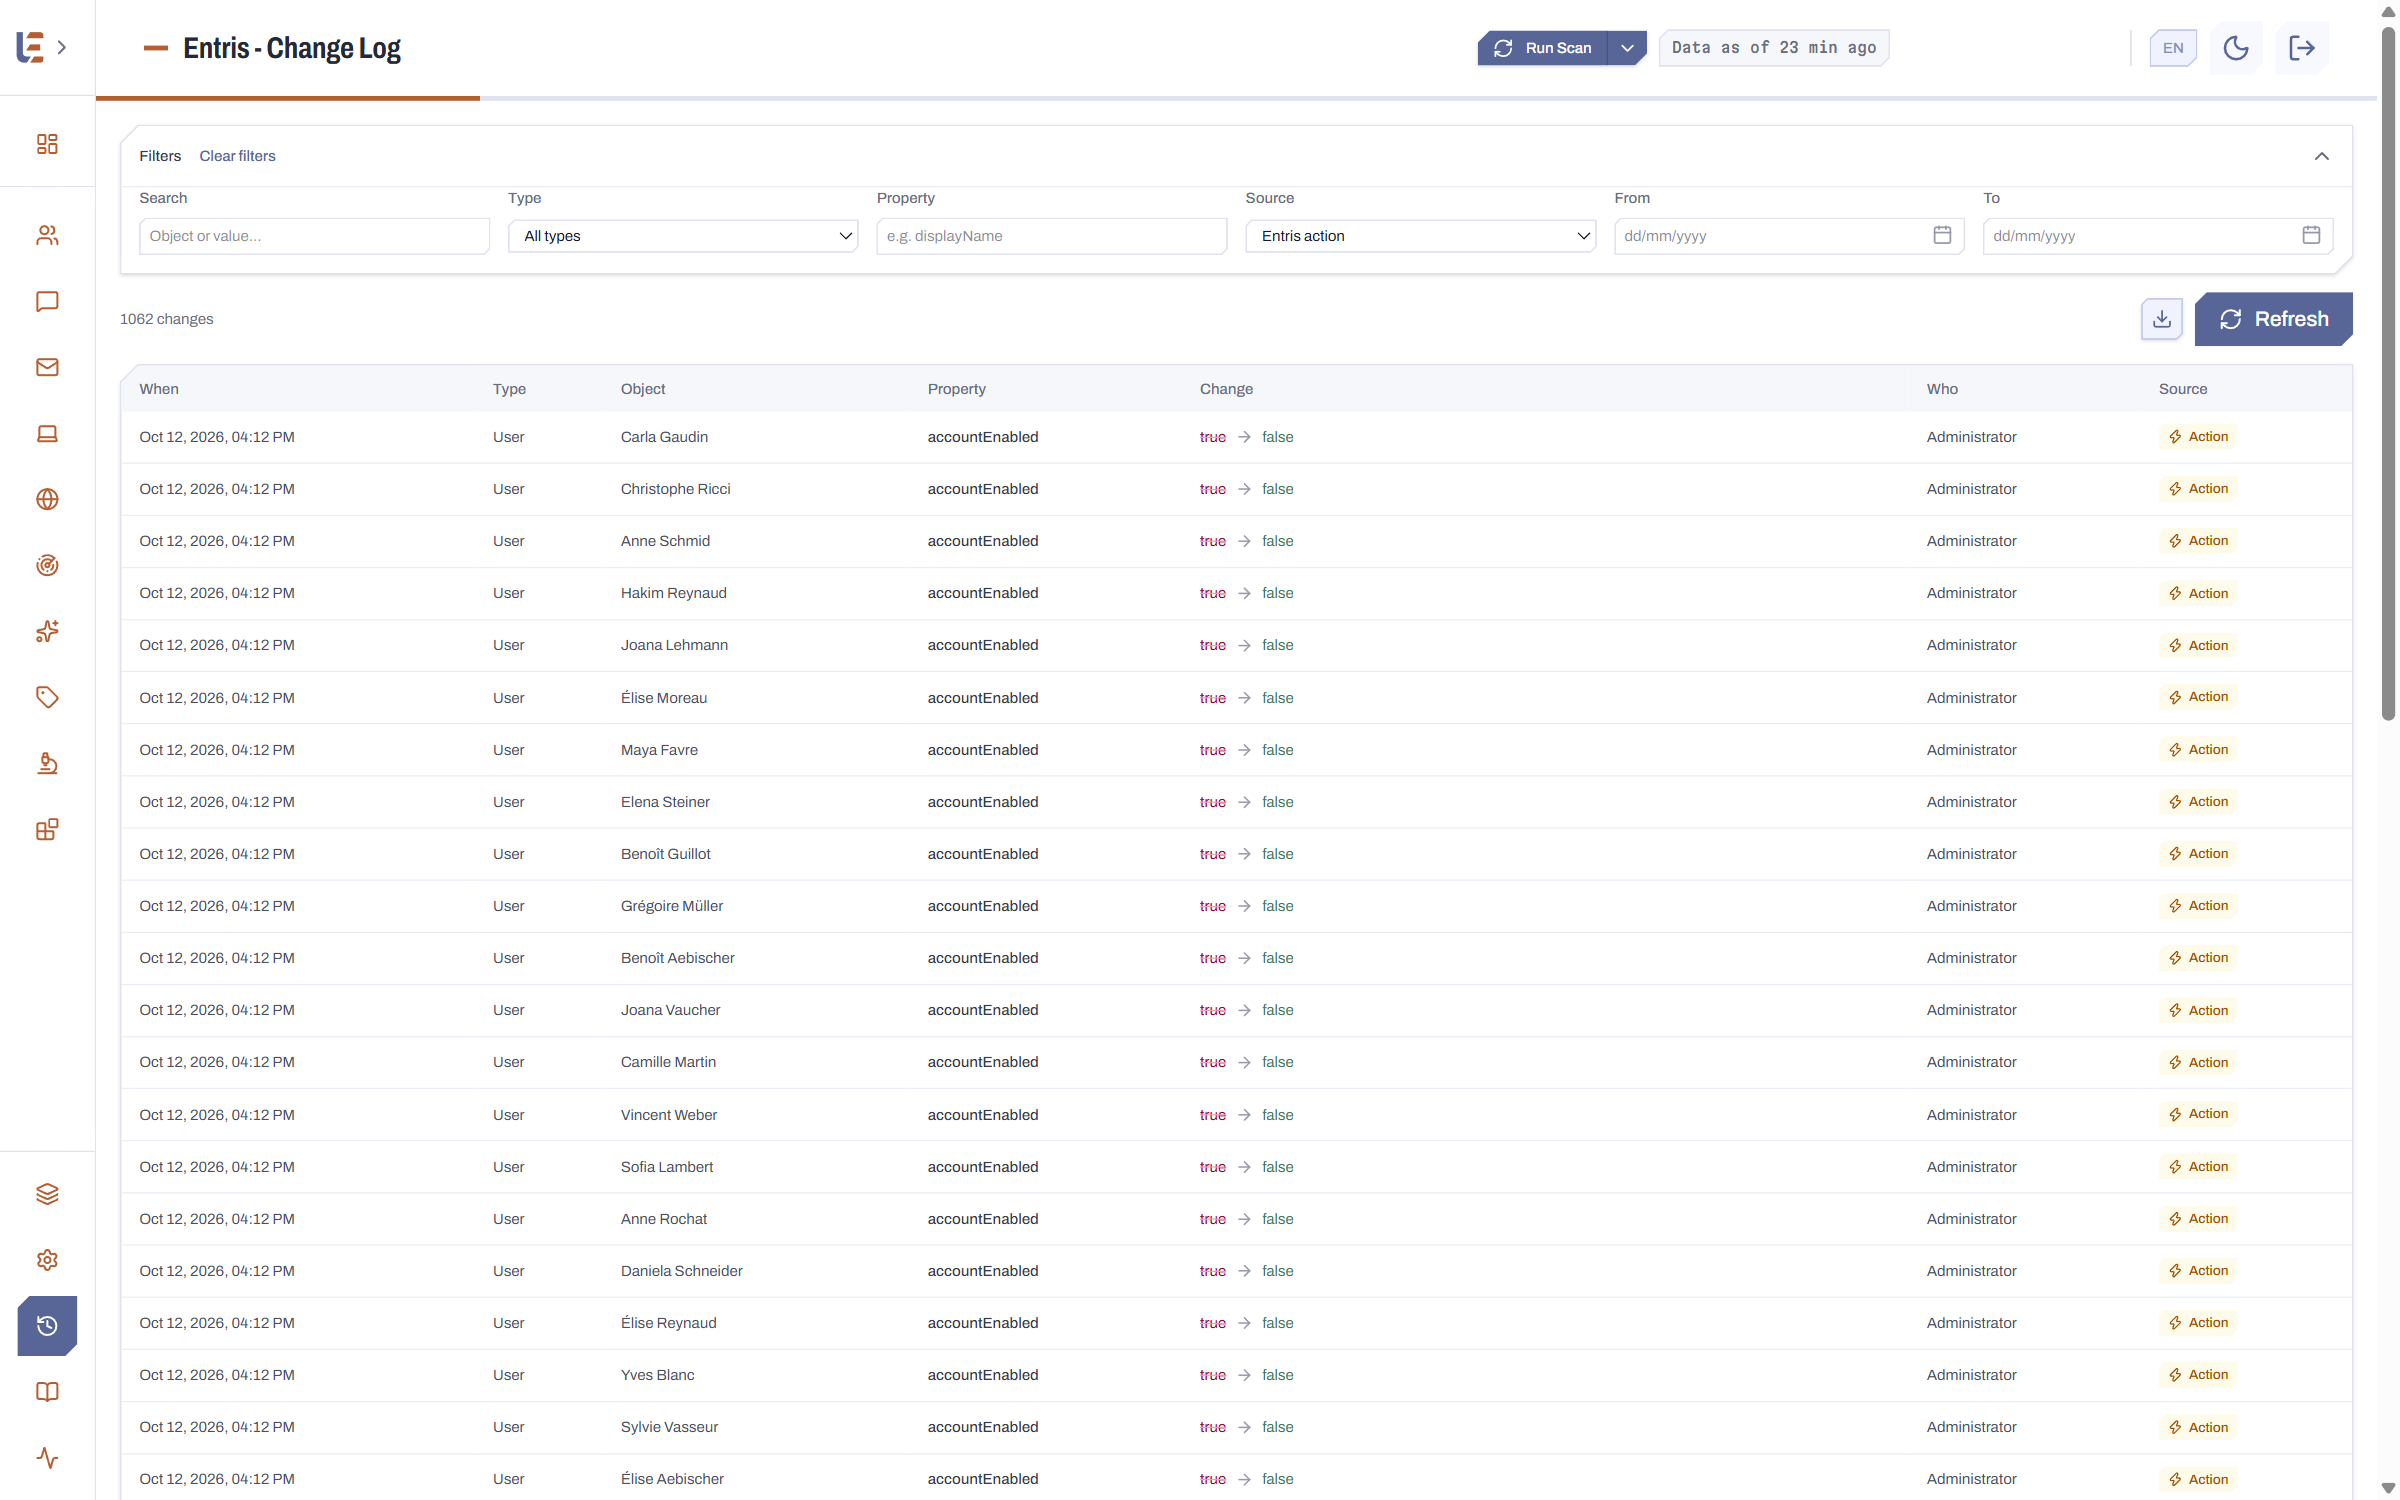
Task: Open the sparkles icon in sidebar
Action: coord(47,631)
